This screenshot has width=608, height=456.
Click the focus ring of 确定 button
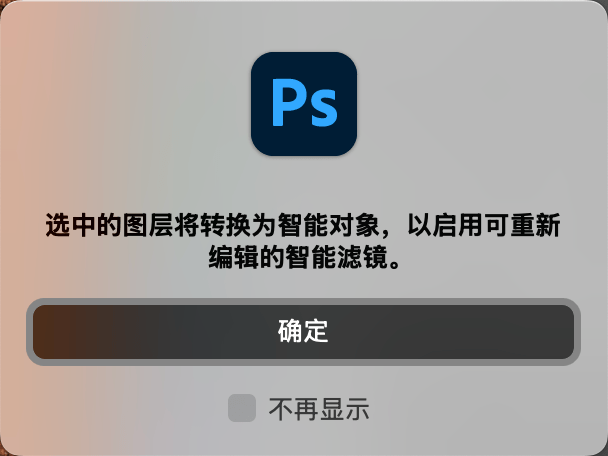coord(303,301)
